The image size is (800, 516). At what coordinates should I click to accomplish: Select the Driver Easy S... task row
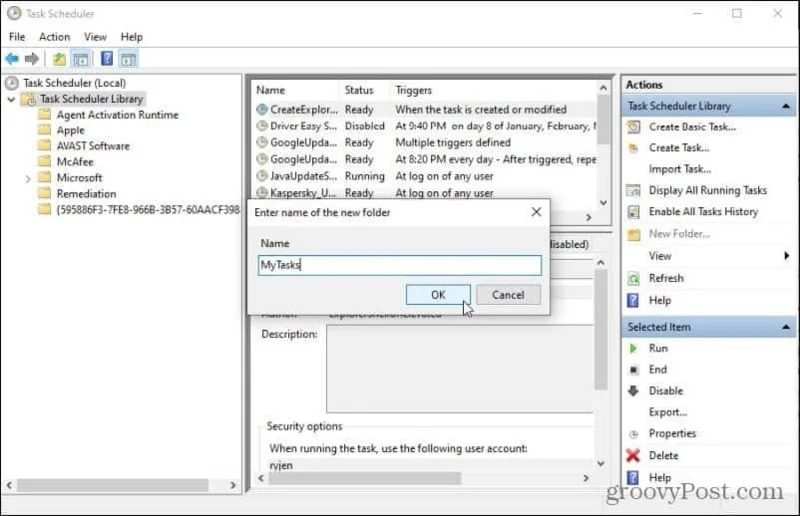pyautogui.click(x=426, y=126)
